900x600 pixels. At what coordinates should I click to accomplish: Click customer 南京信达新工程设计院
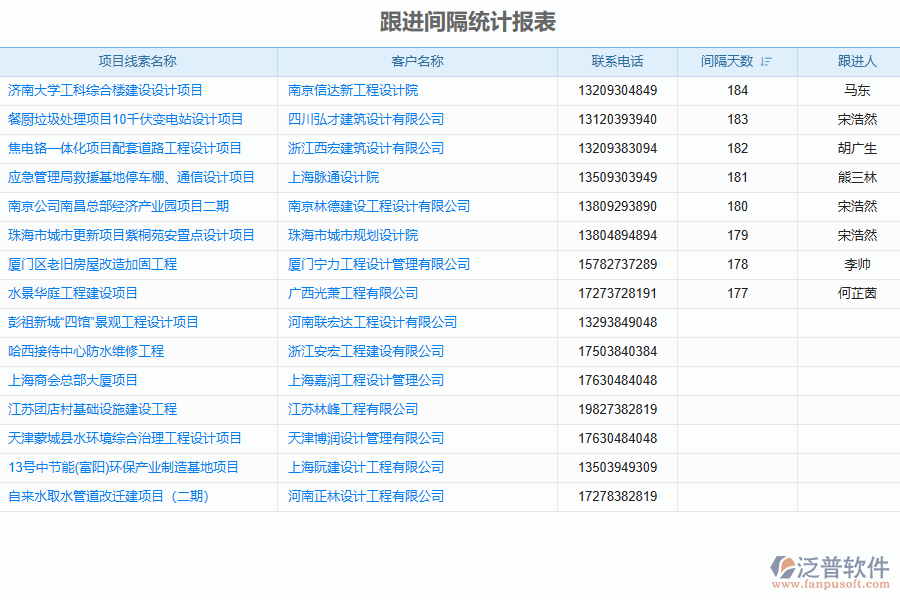coord(353,91)
